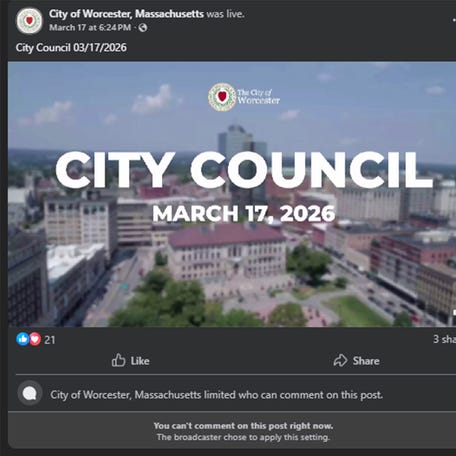
Task: Click the red heart reaction icon
Action: tap(35, 339)
